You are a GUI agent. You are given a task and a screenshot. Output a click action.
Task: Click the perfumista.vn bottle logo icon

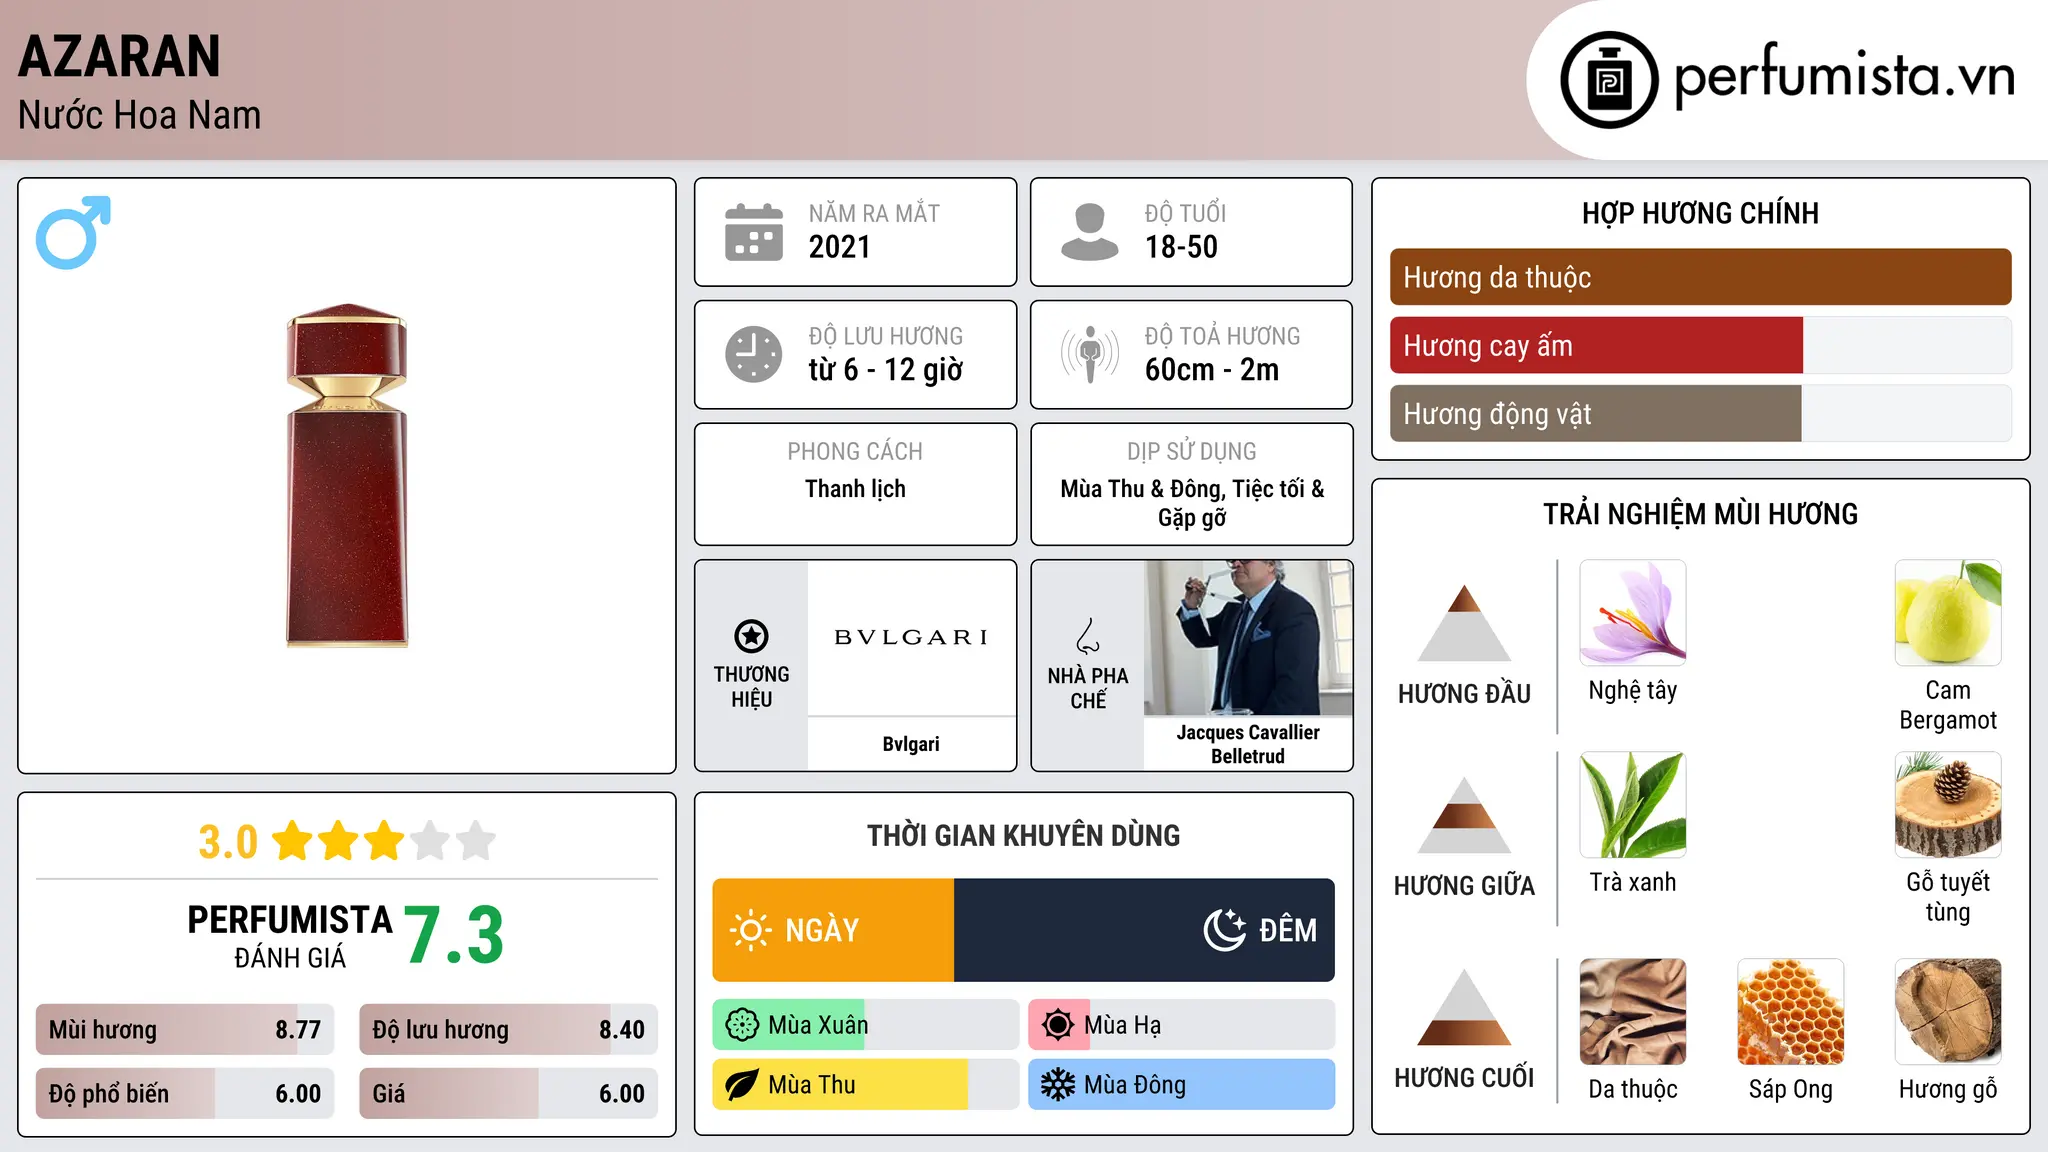1609,80
